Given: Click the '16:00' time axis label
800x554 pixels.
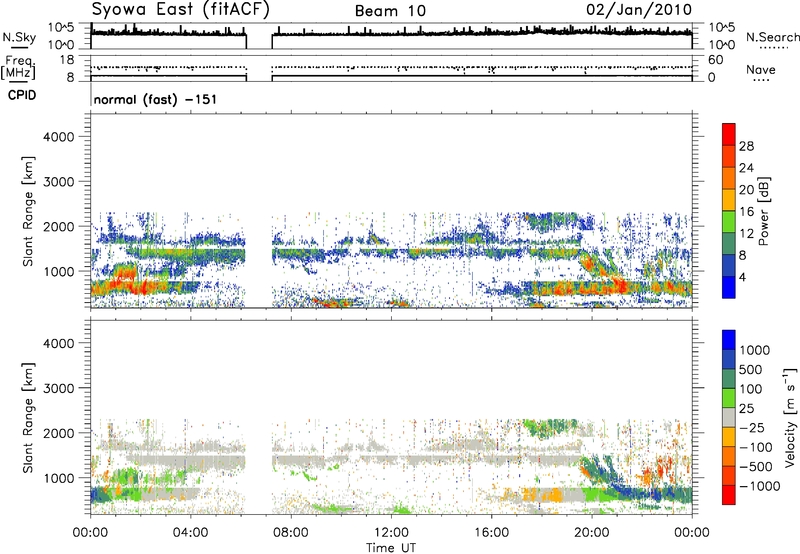Looking at the screenshot, I should [x=491, y=533].
